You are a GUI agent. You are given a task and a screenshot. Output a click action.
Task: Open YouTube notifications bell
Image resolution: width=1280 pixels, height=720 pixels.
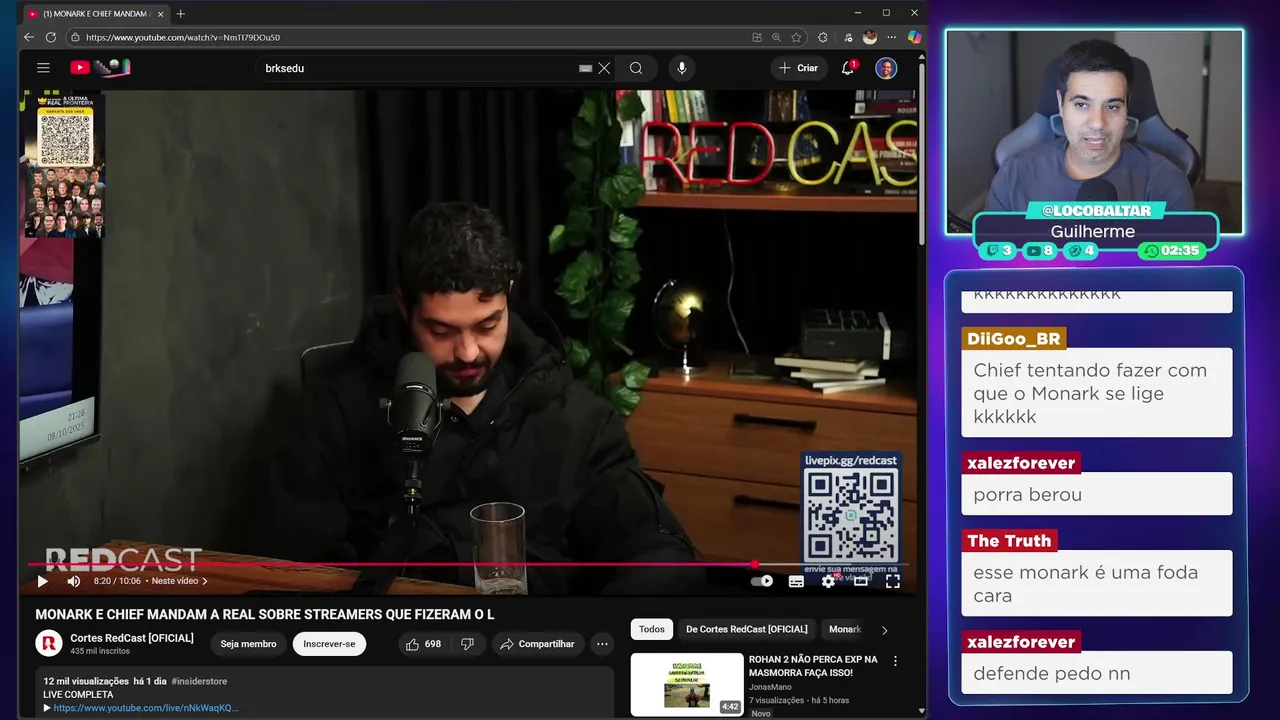(x=848, y=68)
